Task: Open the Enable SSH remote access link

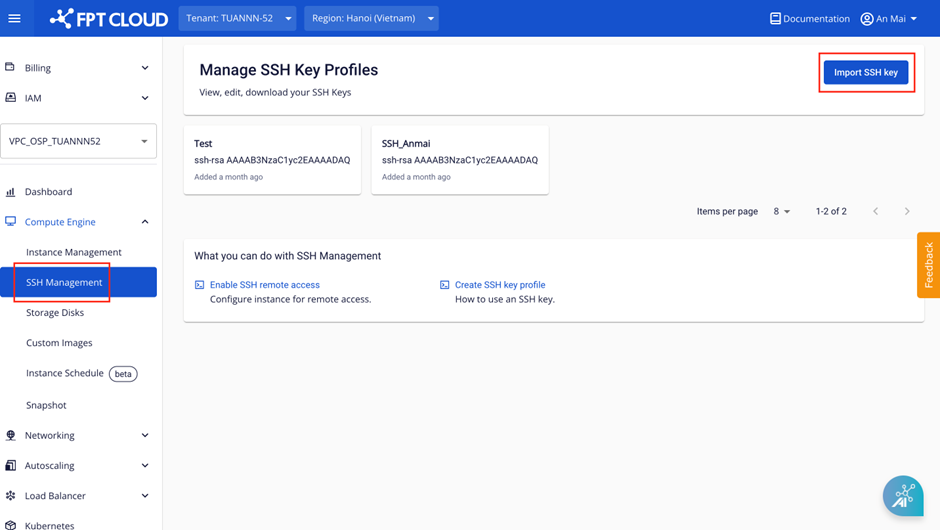Action: click(x=264, y=285)
